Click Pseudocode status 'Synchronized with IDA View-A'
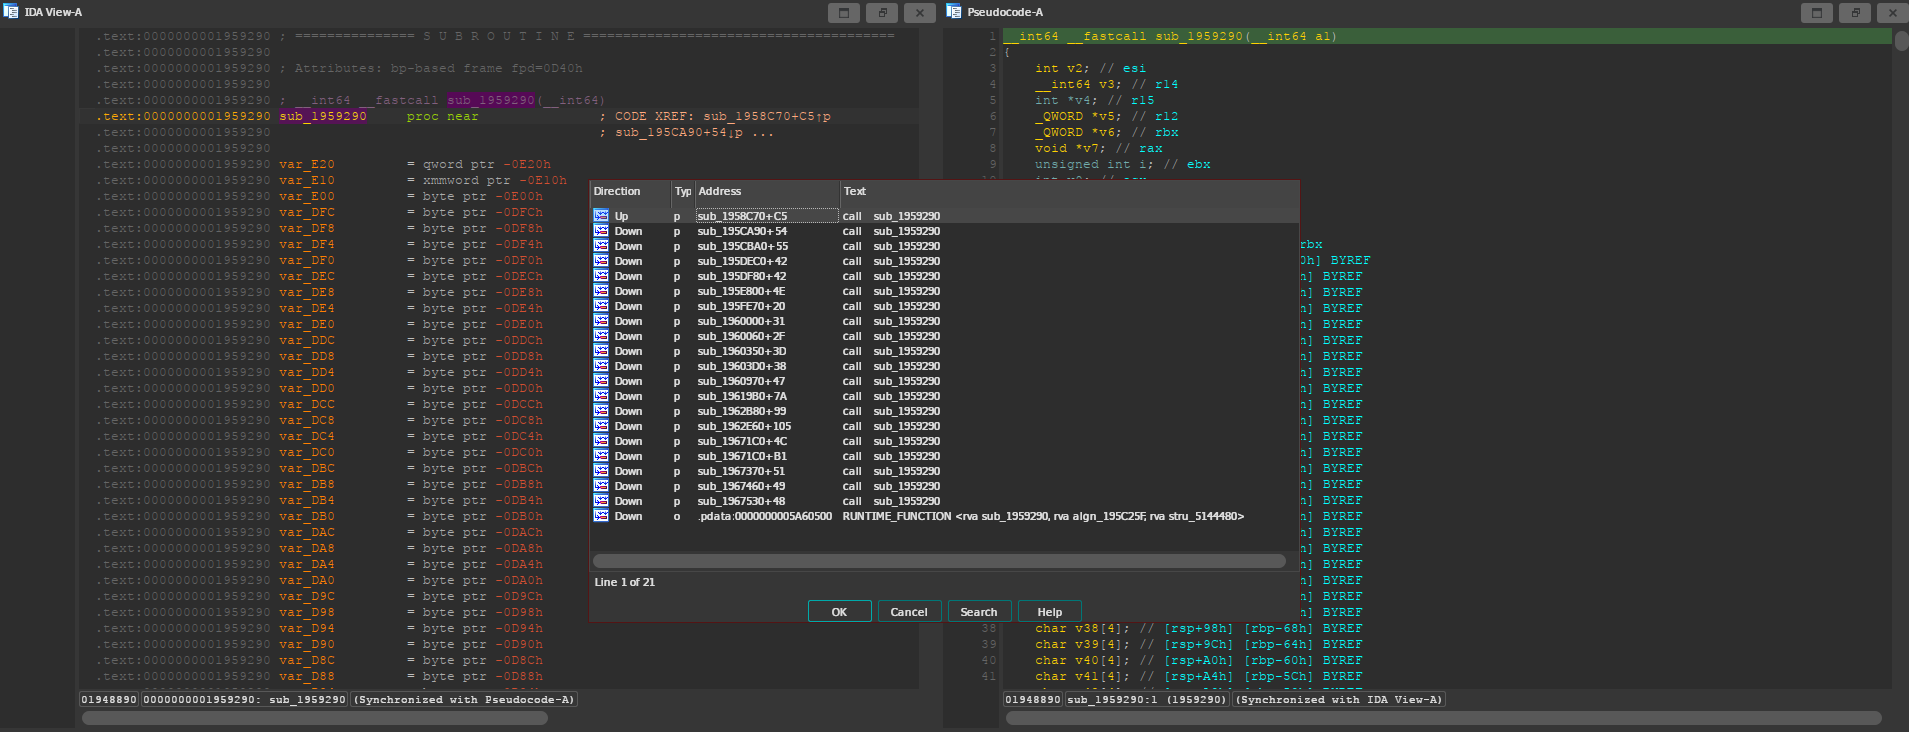The height and width of the screenshot is (732, 1909). click(1339, 700)
